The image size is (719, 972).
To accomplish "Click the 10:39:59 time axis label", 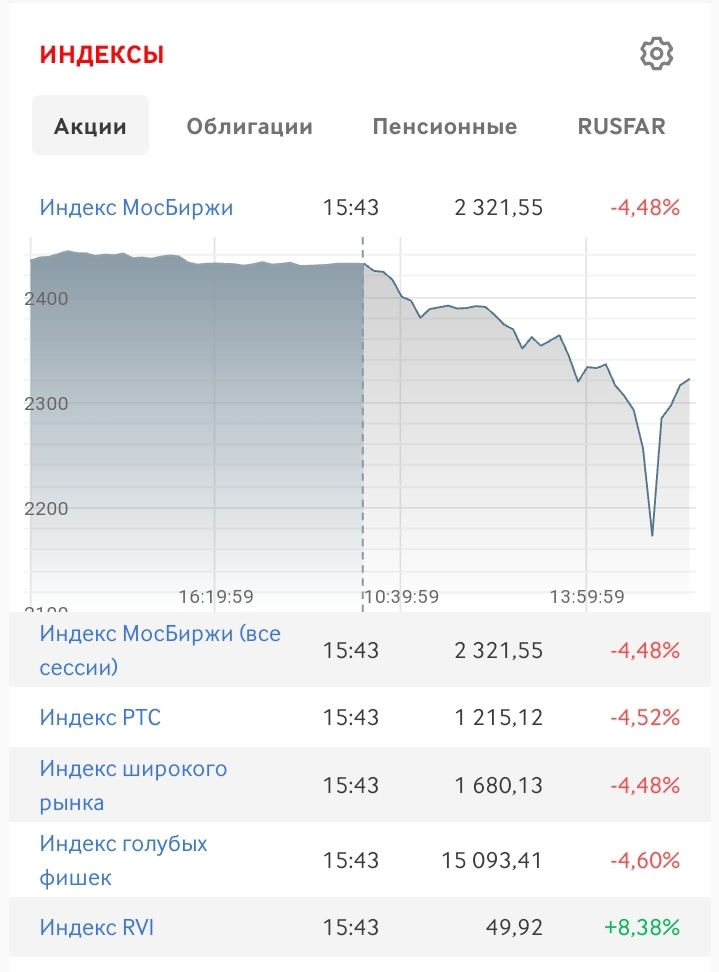I will (x=402, y=597).
